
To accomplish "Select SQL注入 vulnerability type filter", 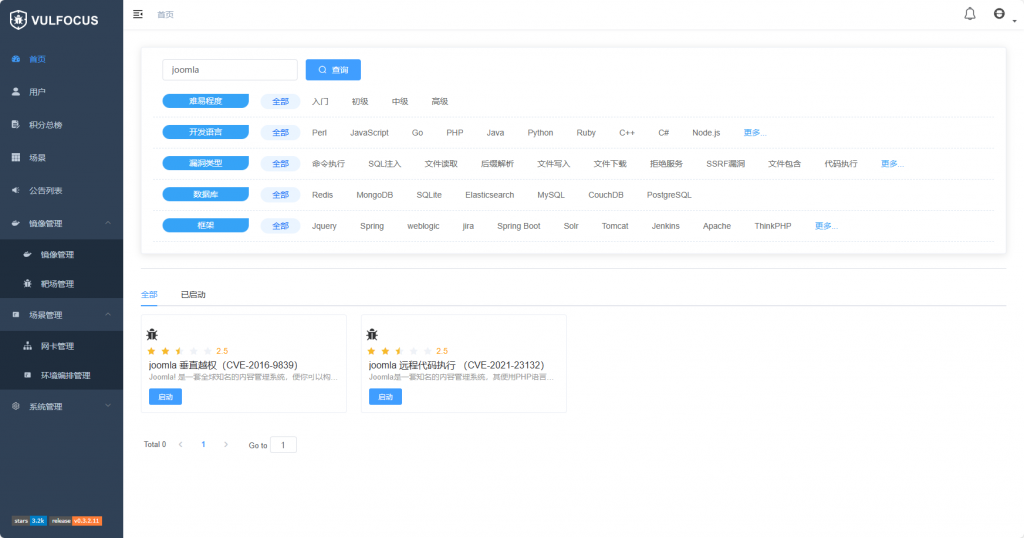I will (384, 164).
